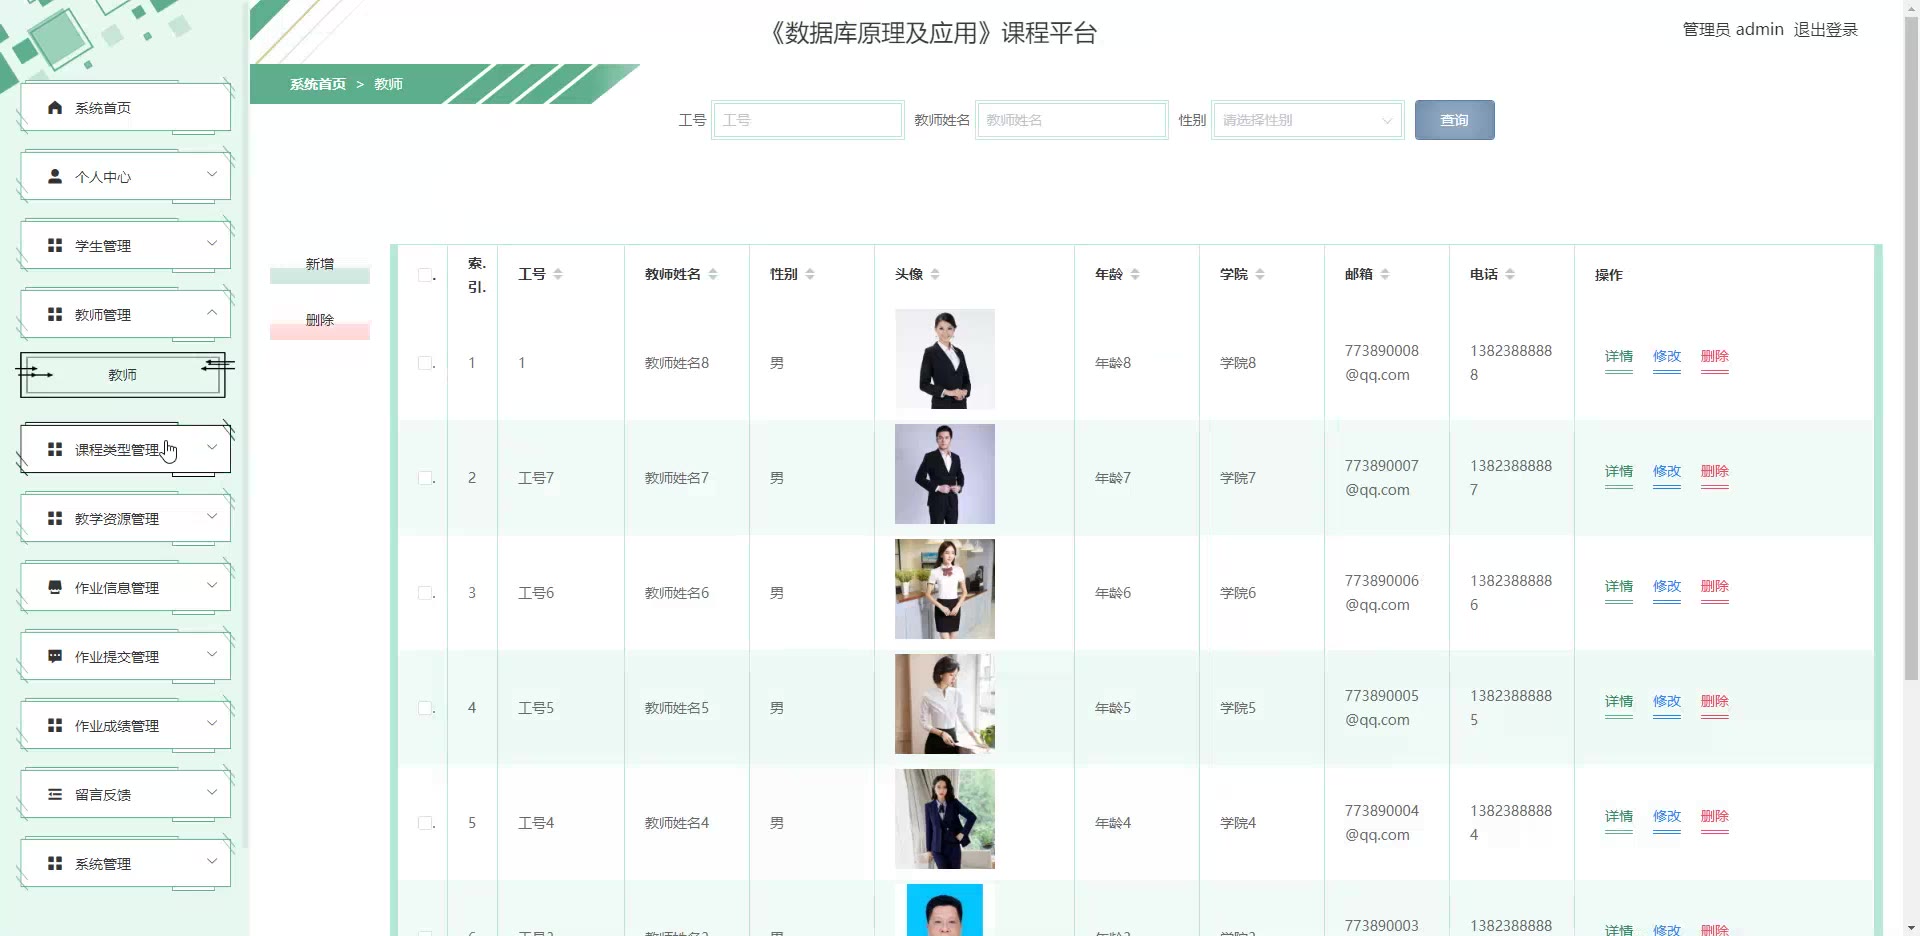Click the 教师姓名 search input field
This screenshot has width=1920, height=936.
[x=1072, y=120]
